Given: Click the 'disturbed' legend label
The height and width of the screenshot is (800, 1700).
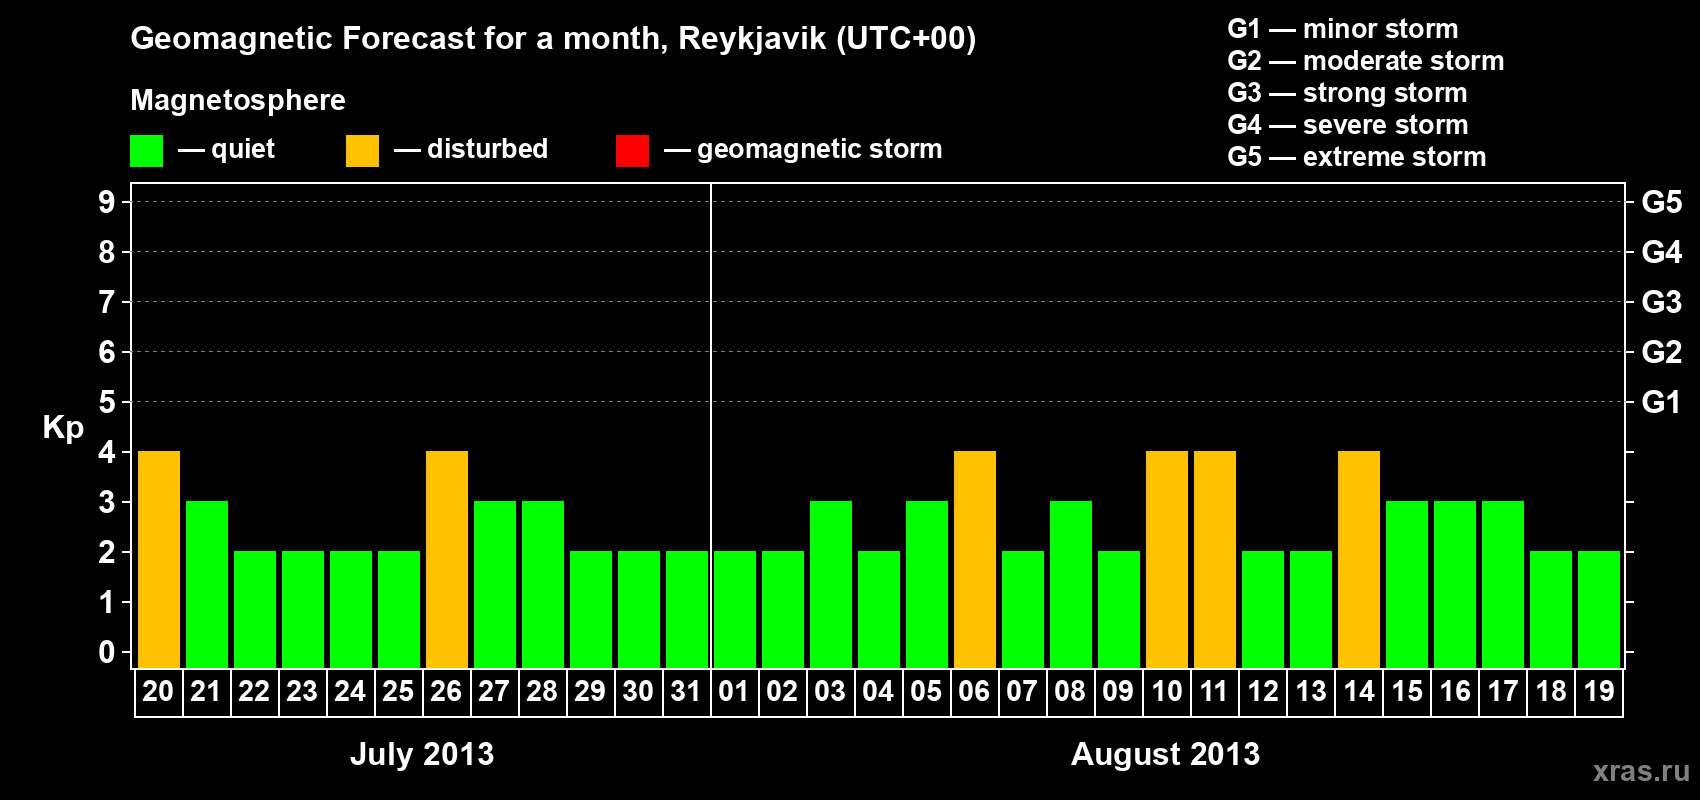Looking at the screenshot, I should (487, 149).
